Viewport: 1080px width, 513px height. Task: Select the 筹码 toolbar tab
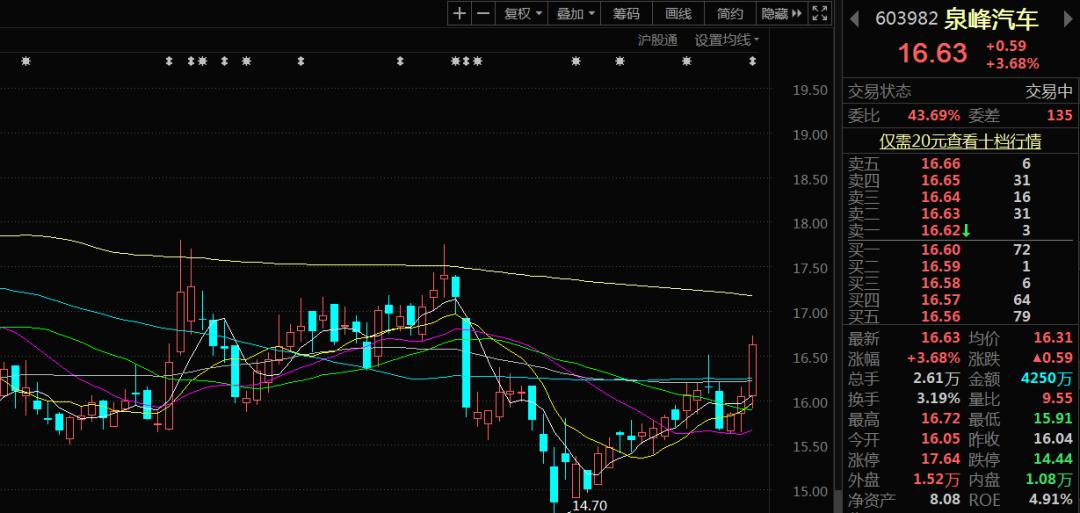tap(626, 13)
